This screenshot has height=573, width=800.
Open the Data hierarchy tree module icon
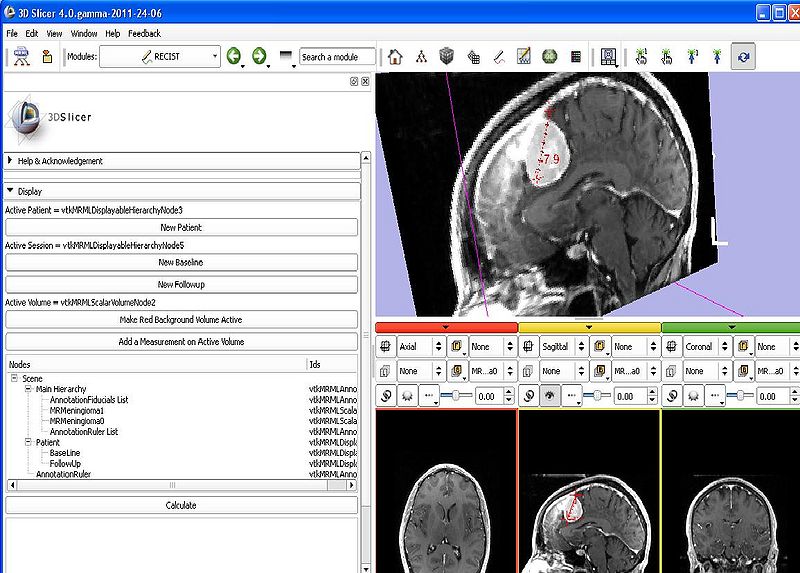421,57
